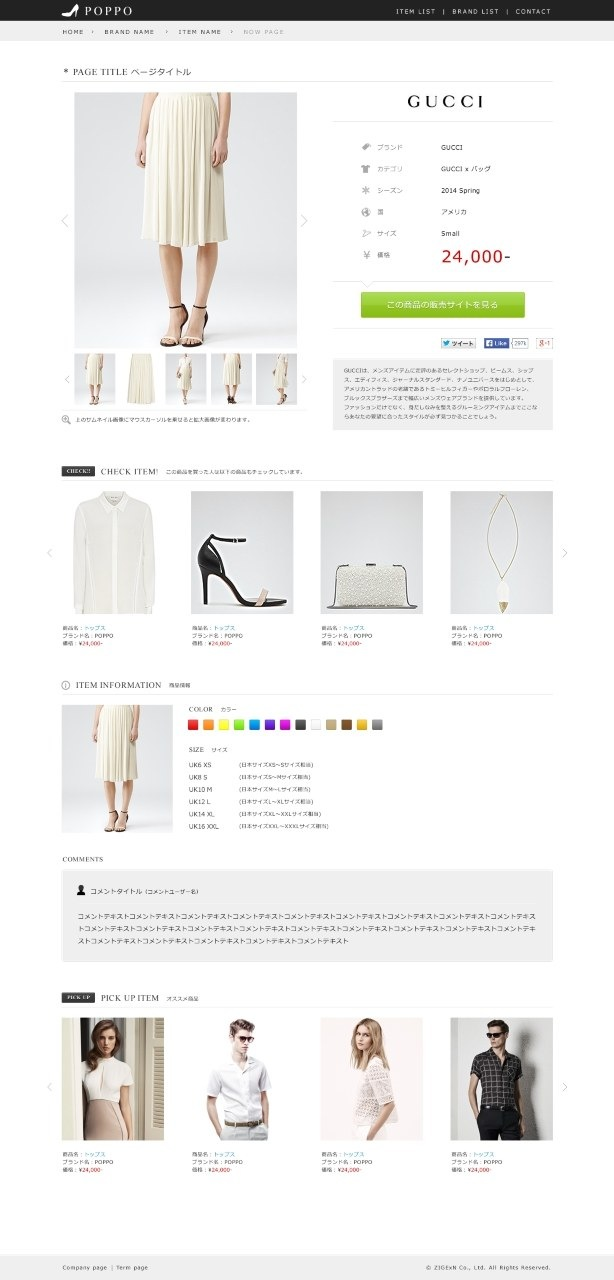The image size is (614, 1280).
Task: Click the Facebook Like button
Action: (496, 343)
